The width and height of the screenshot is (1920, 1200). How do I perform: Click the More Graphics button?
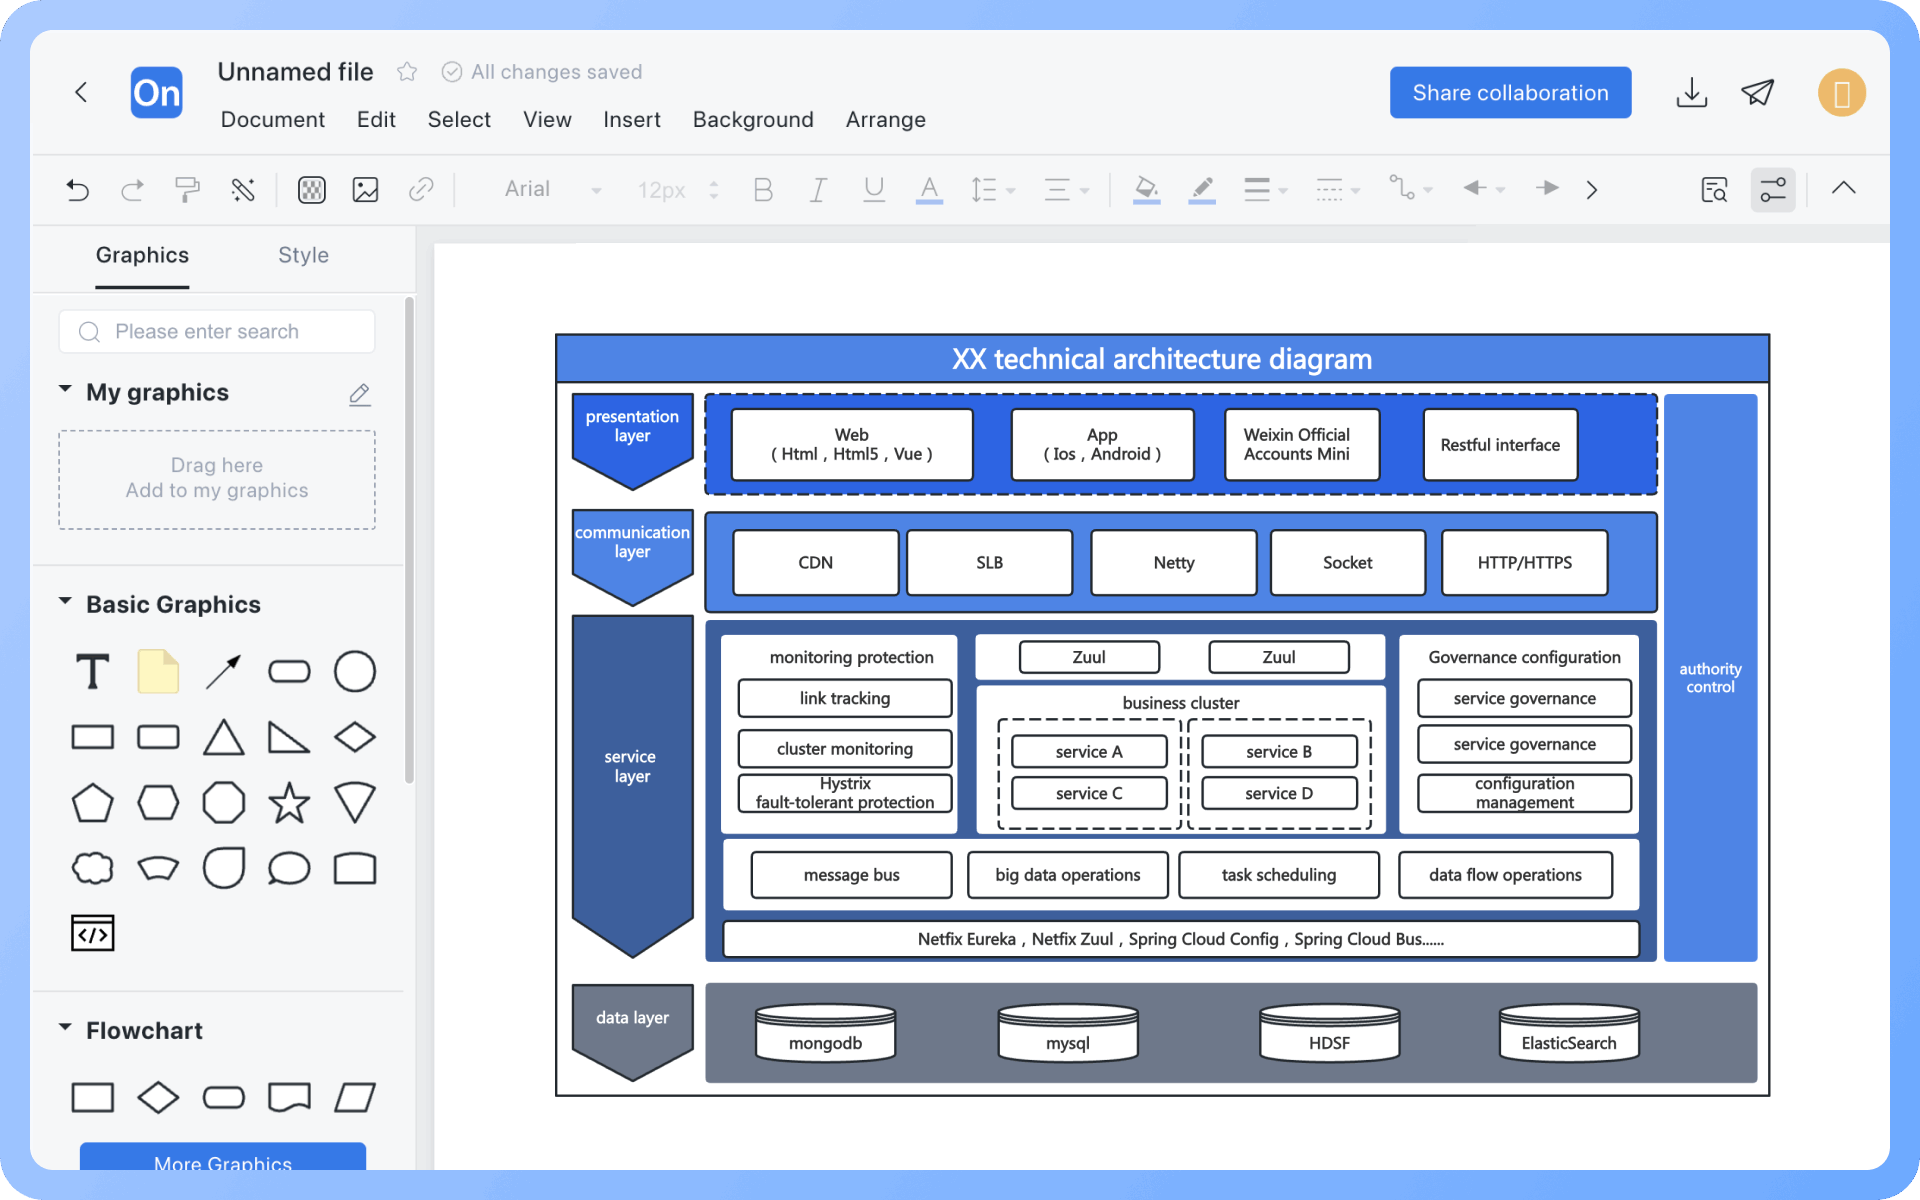tap(223, 1157)
